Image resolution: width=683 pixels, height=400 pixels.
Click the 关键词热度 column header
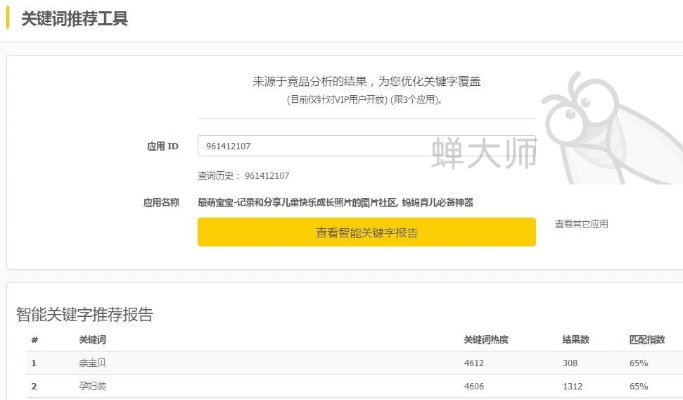coord(486,340)
